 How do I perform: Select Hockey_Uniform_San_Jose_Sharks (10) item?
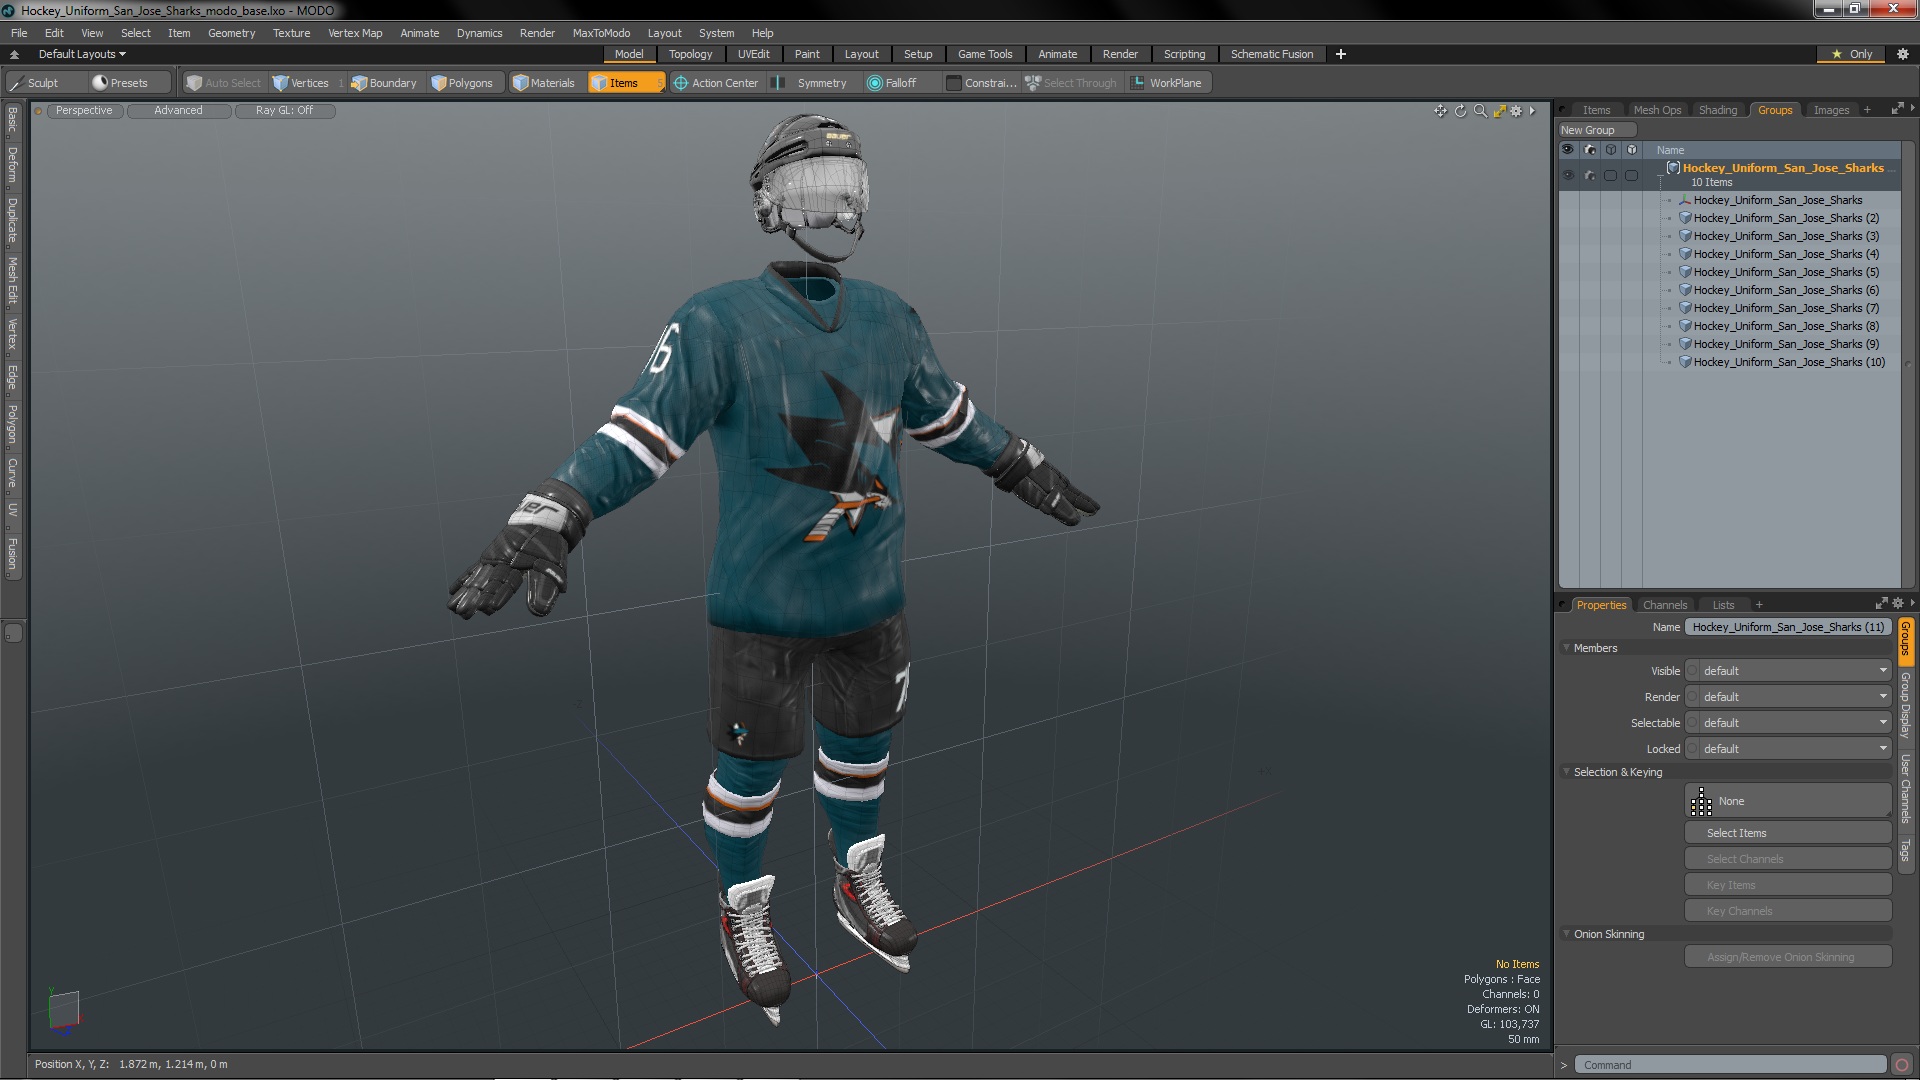point(1789,362)
